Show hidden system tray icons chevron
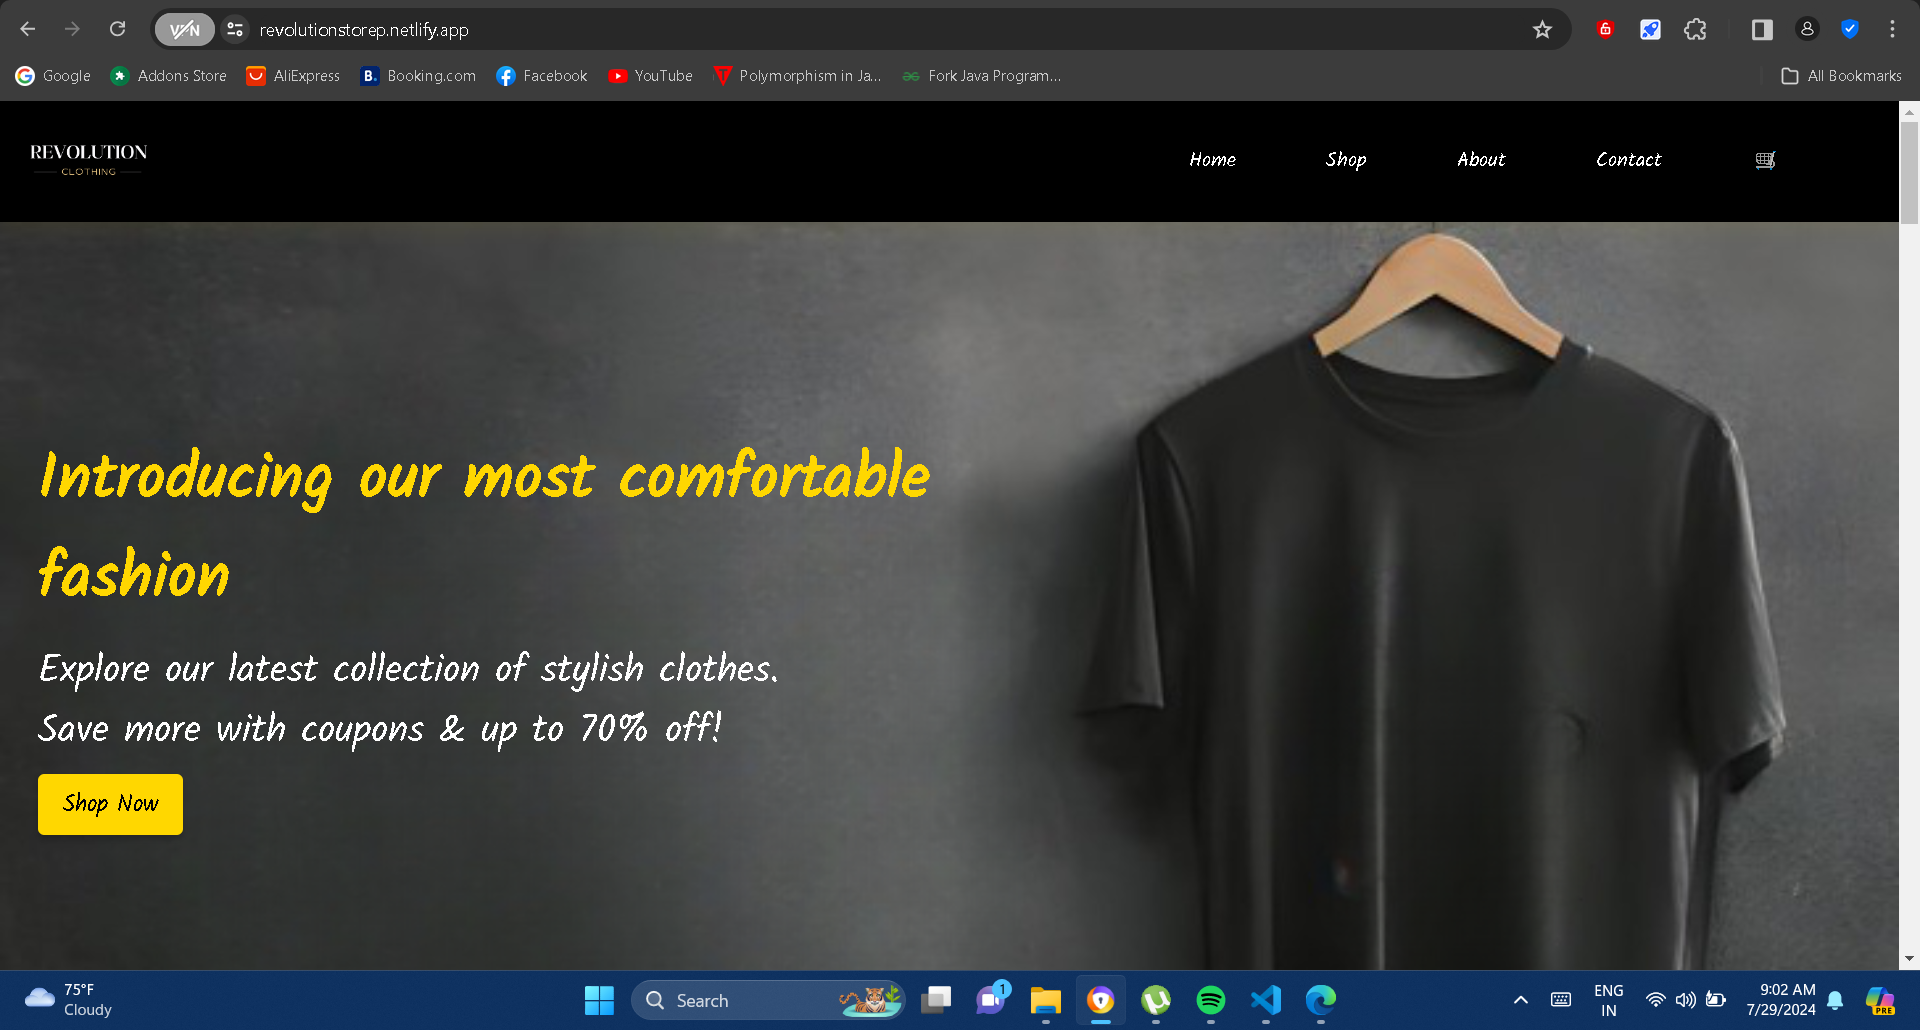Screen dimensions: 1920x1030 click(1520, 1000)
